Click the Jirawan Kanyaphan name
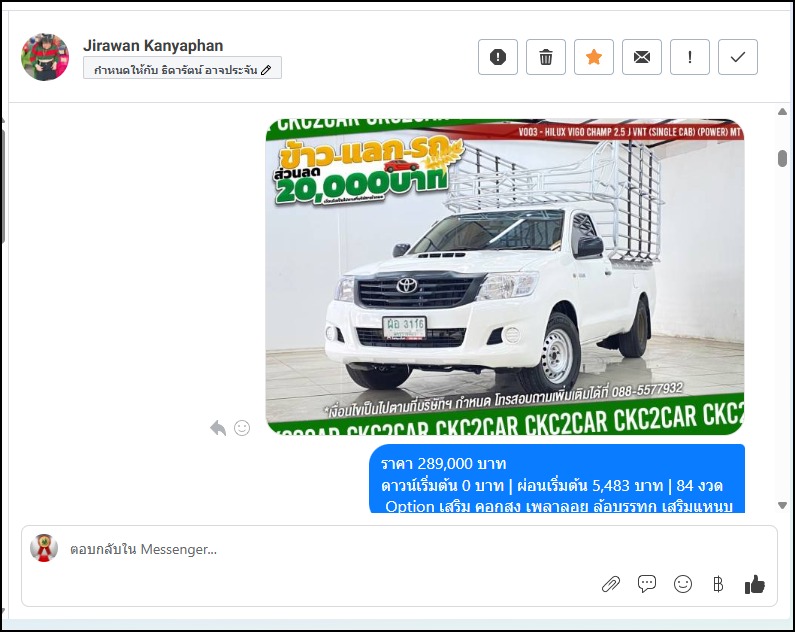The image size is (795, 632). (x=153, y=46)
